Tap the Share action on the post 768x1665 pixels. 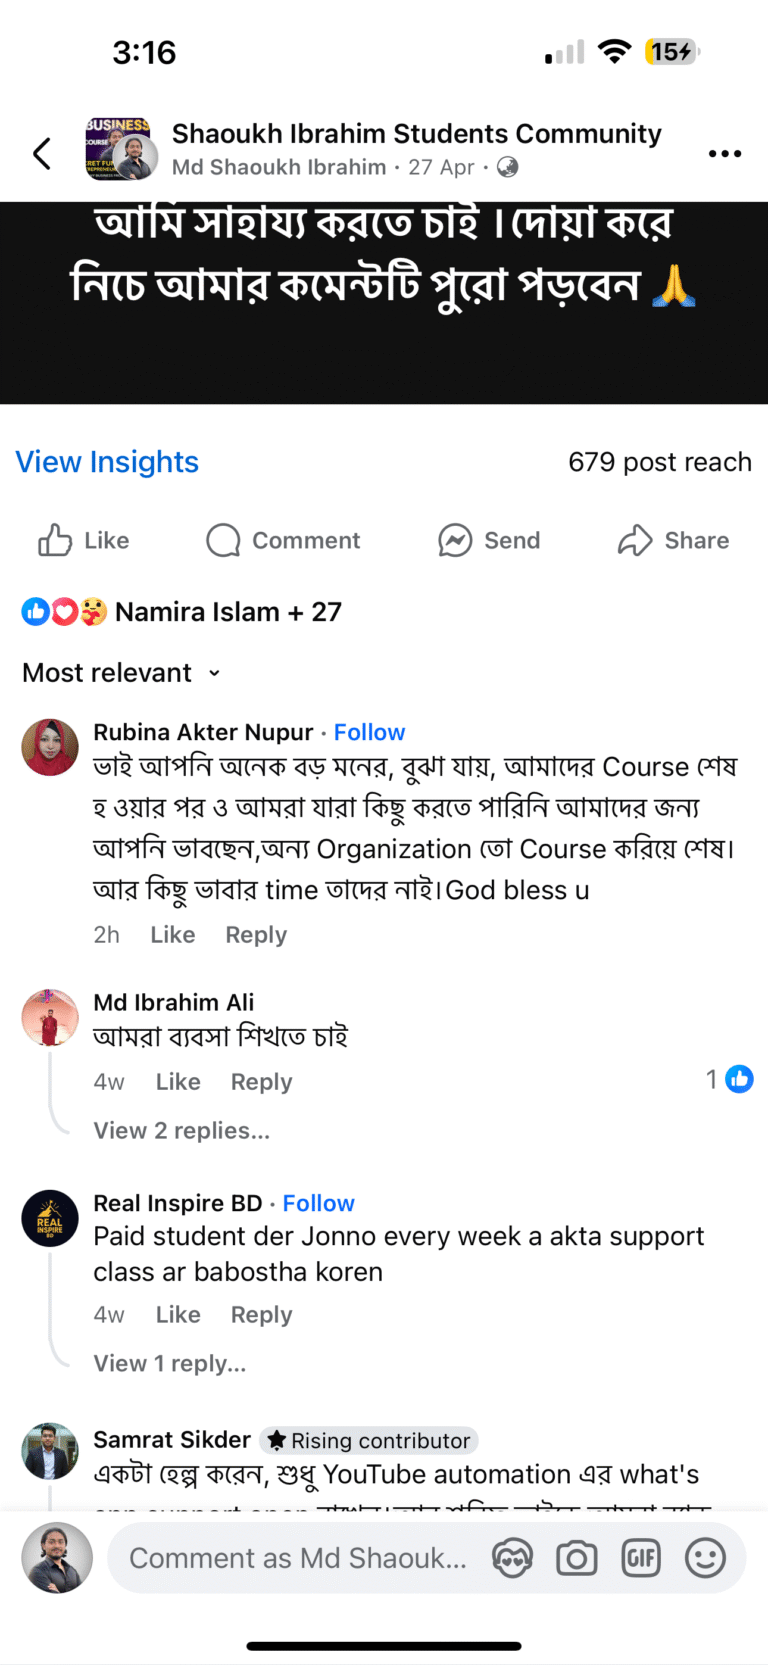coord(673,540)
